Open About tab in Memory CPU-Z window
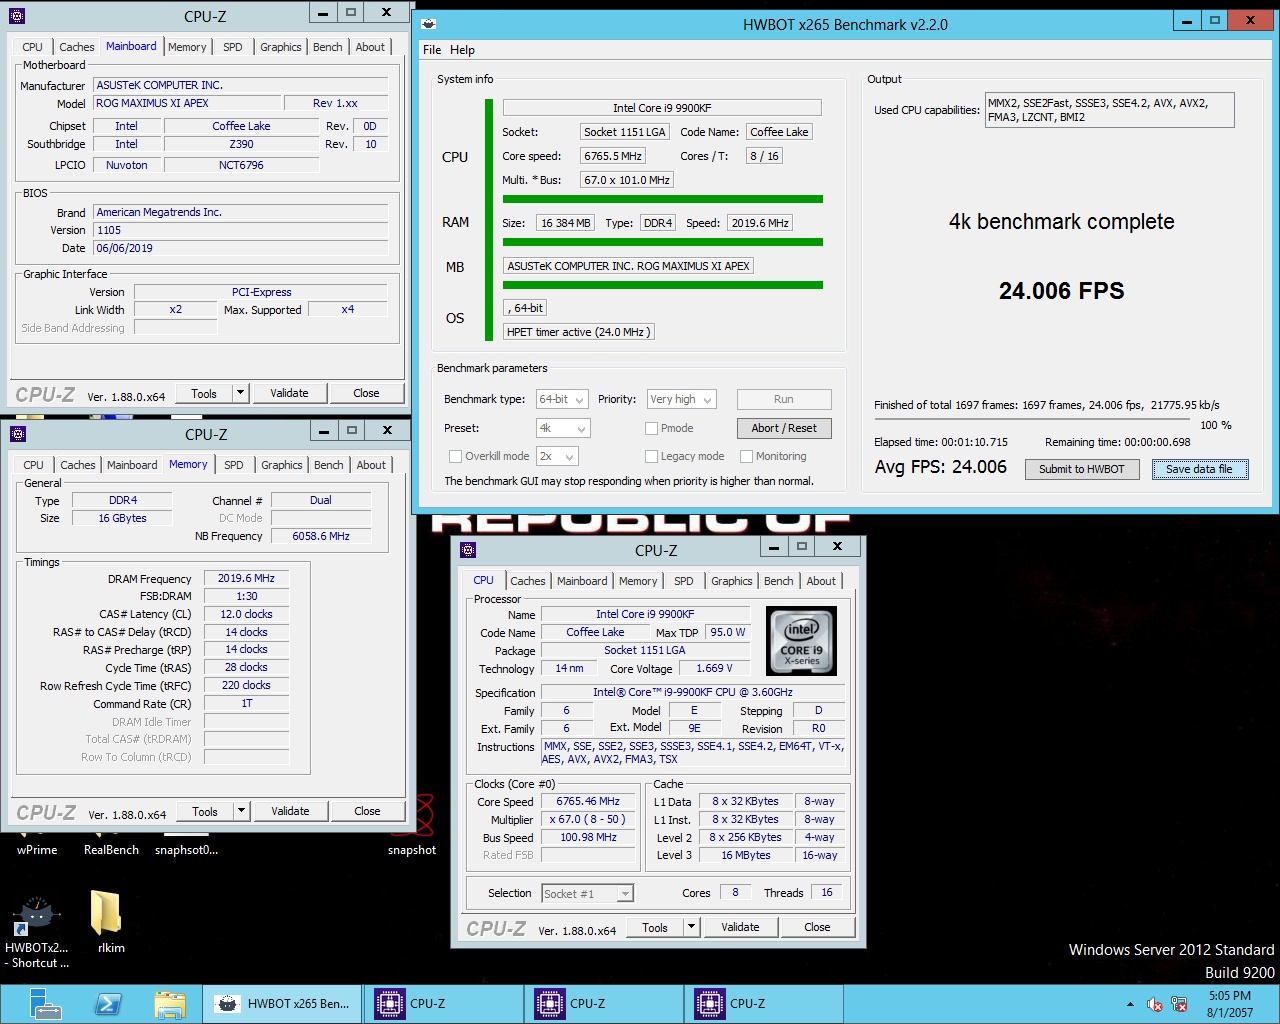Screen dimensions: 1280x1024 click(371, 465)
